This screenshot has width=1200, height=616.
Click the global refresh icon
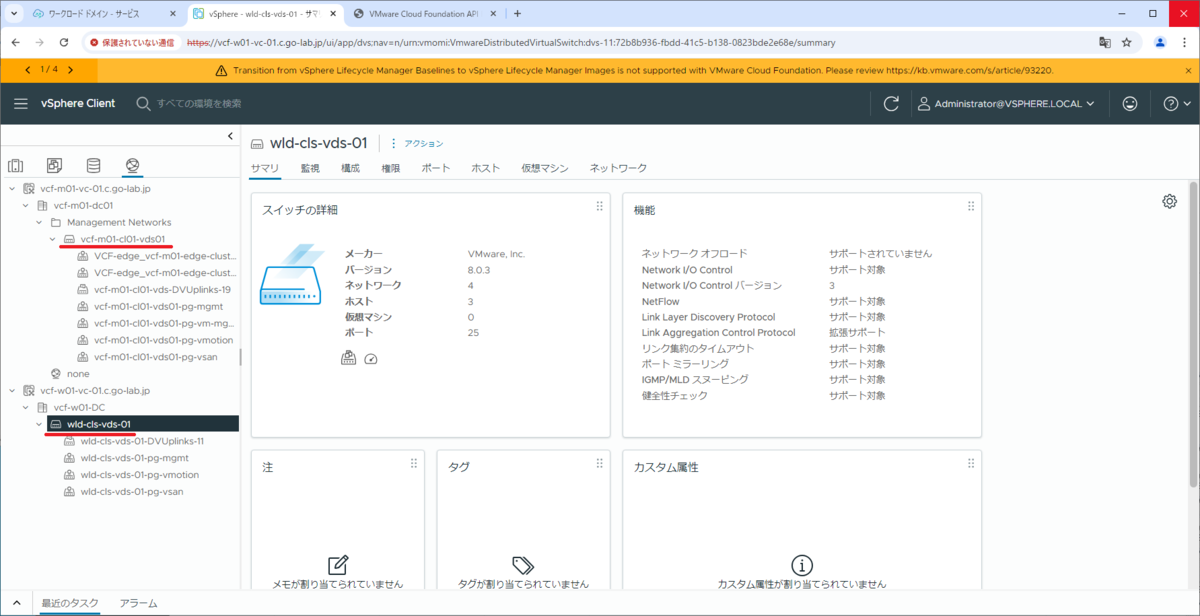891,104
